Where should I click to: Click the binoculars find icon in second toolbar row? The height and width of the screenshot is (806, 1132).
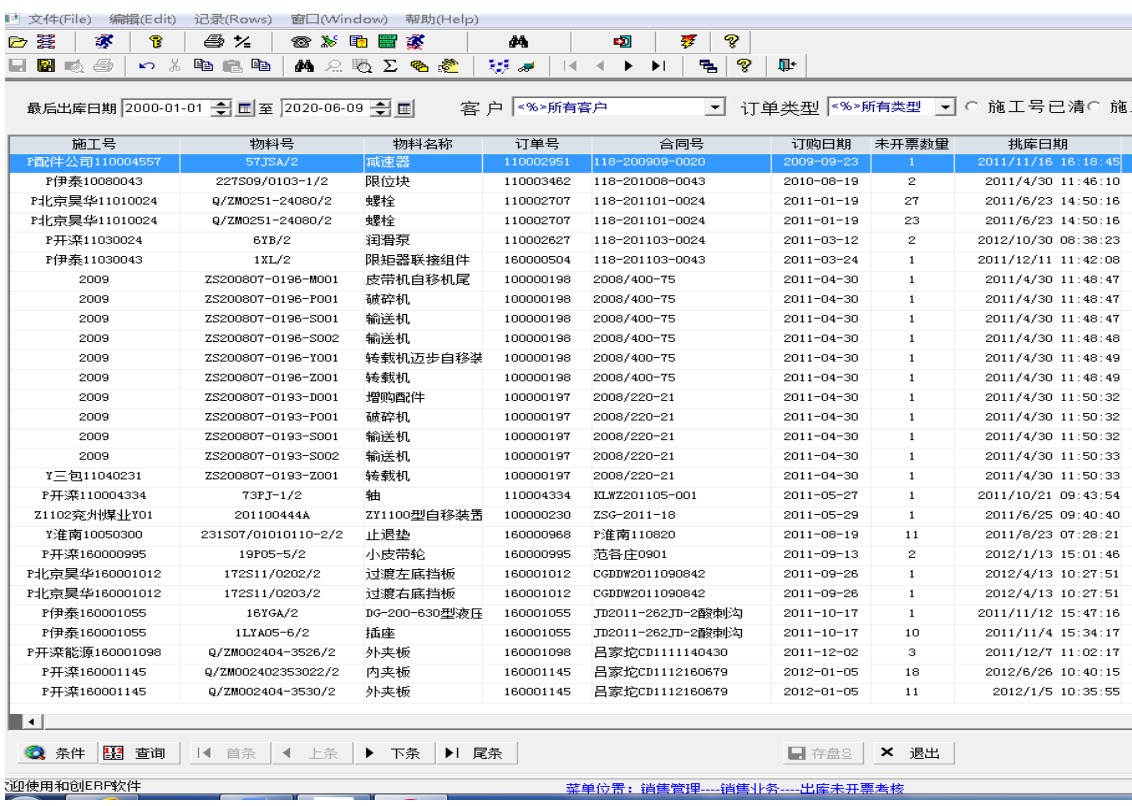(304, 66)
